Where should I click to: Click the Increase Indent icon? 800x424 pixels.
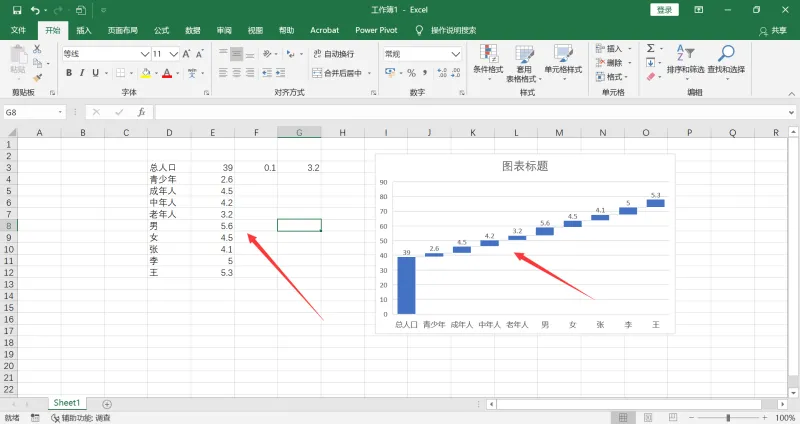280,73
